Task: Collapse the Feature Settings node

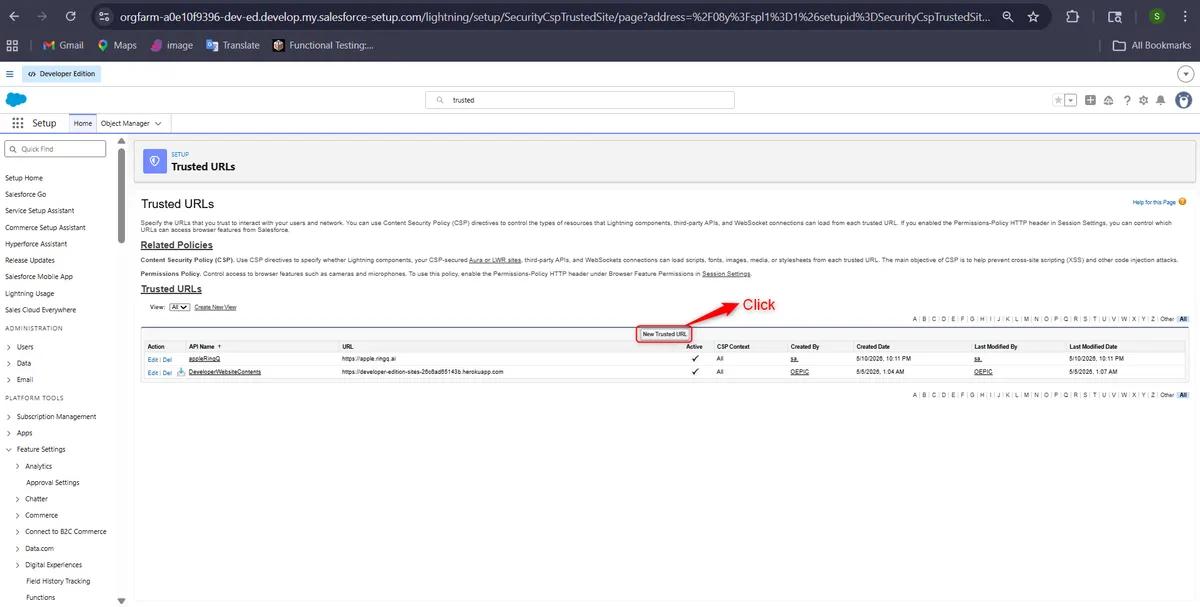Action: click(10, 449)
